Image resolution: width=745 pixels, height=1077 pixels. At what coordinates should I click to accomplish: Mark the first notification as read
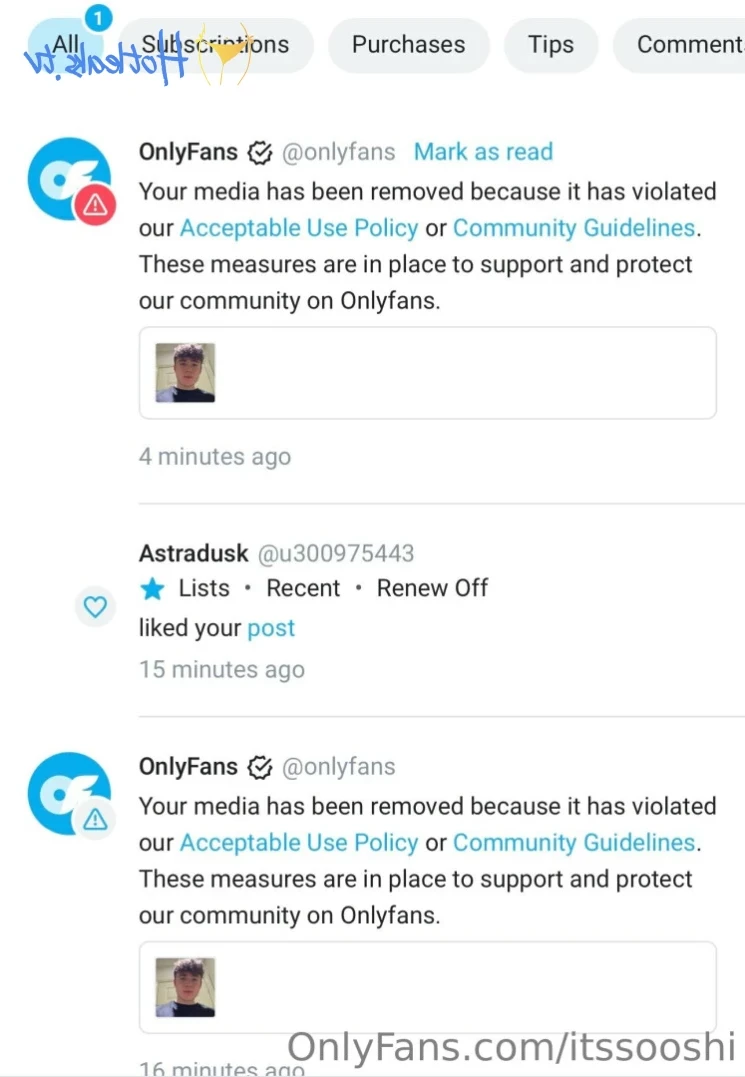click(483, 152)
